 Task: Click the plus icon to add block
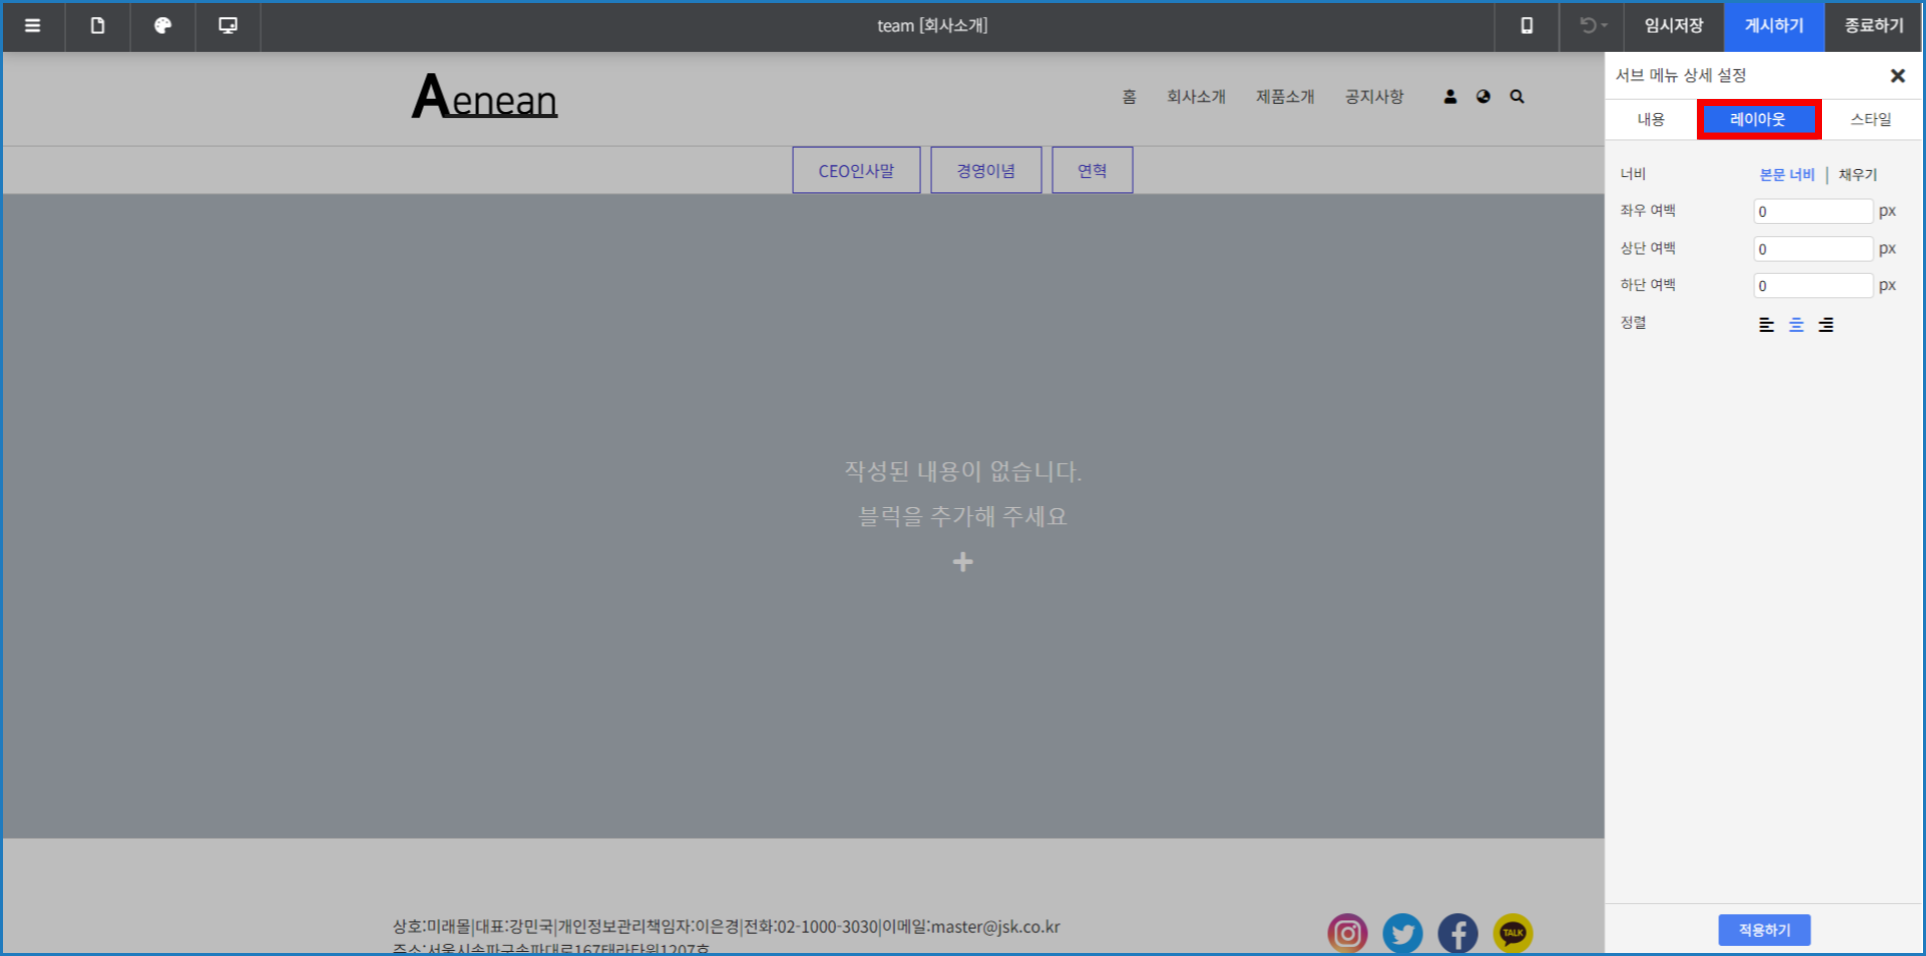pos(963,562)
